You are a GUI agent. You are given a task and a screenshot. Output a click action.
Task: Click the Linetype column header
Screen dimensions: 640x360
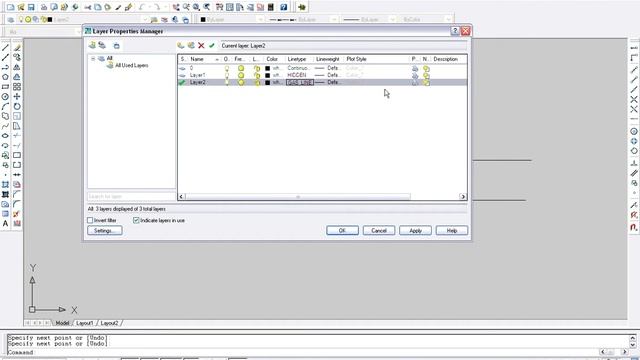(299, 59)
